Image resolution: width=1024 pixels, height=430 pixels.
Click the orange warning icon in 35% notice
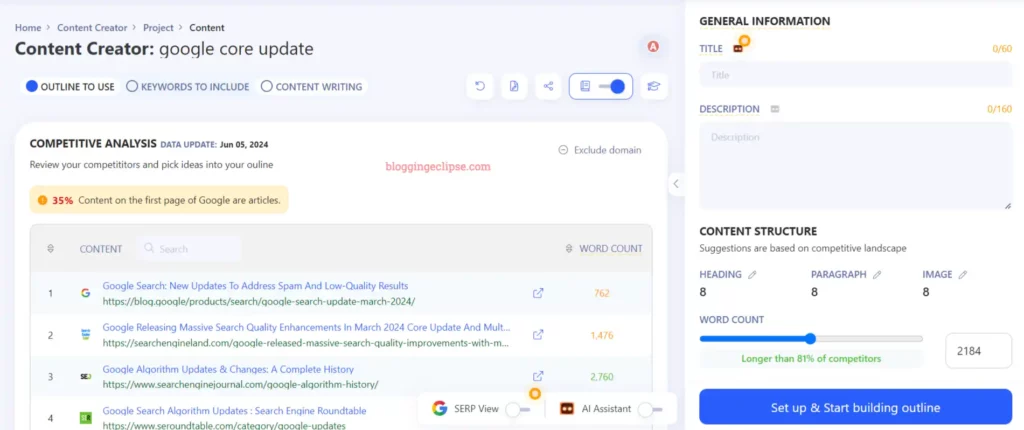point(42,201)
